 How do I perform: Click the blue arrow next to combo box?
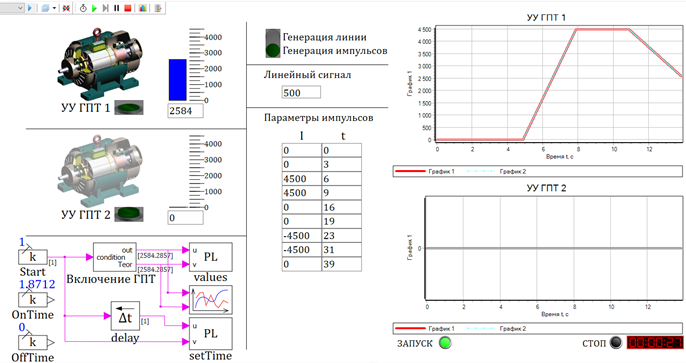click(x=30, y=8)
